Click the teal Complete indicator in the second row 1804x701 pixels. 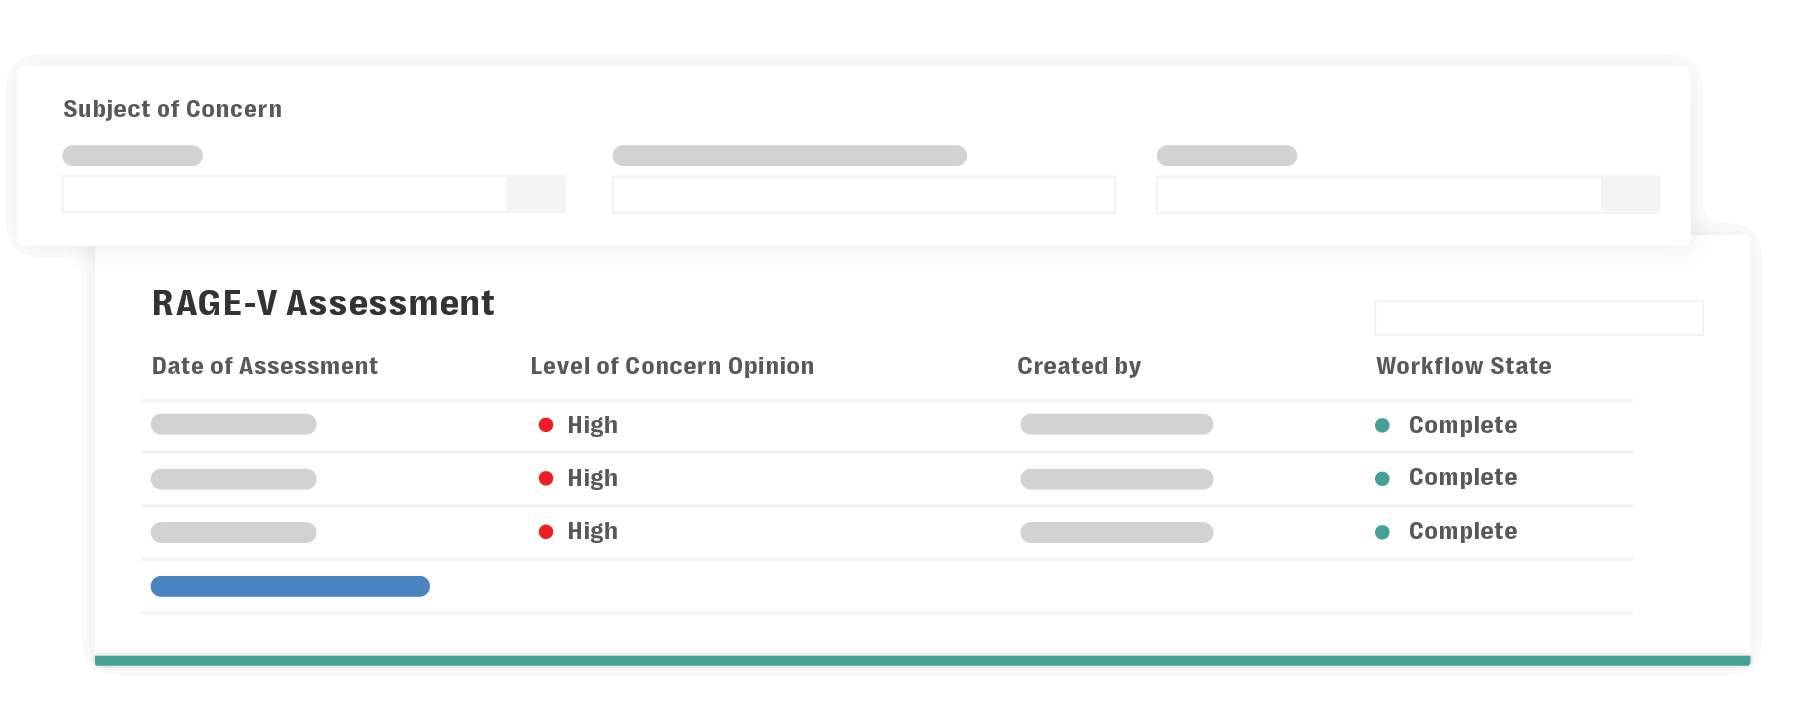(x=1383, y=479)
